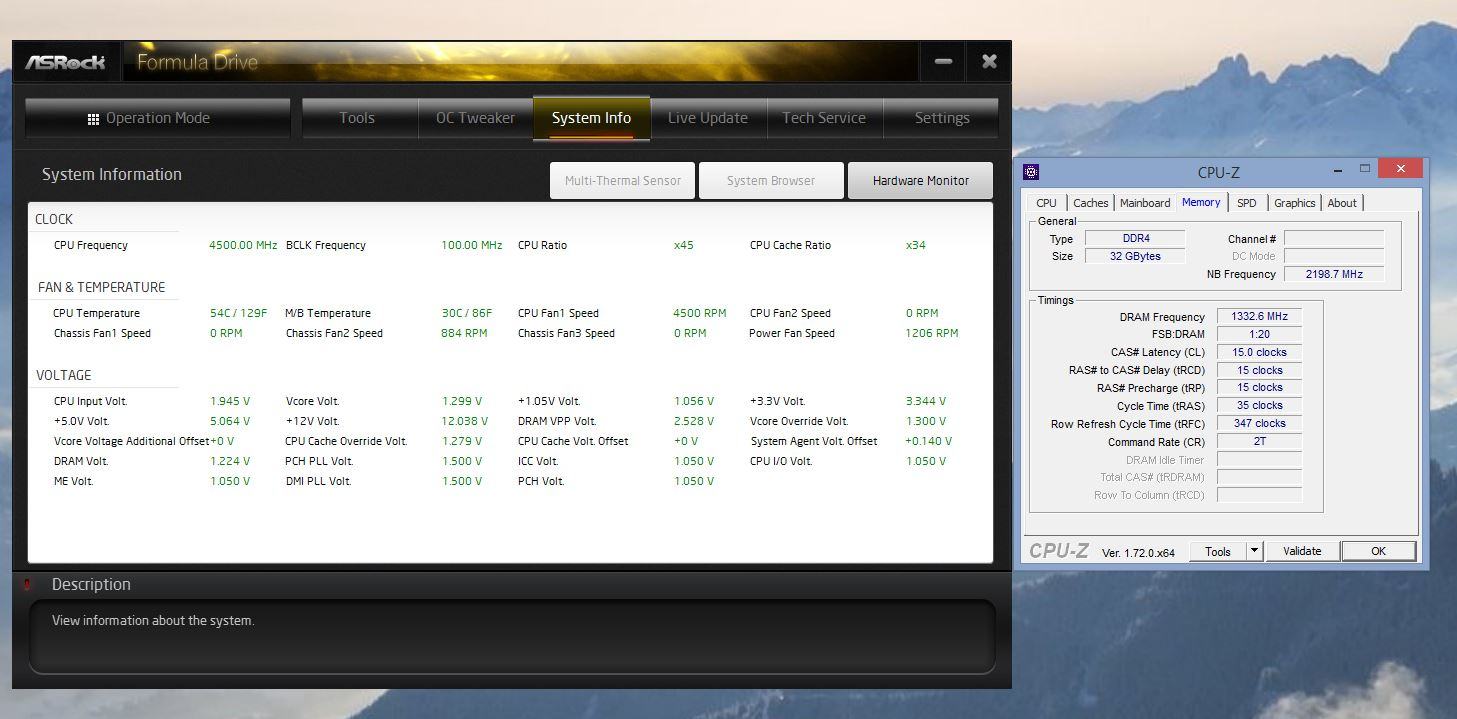
Task: Click the Power Fan Speed value 1206 RPM
Action: (x=932, y=333)
